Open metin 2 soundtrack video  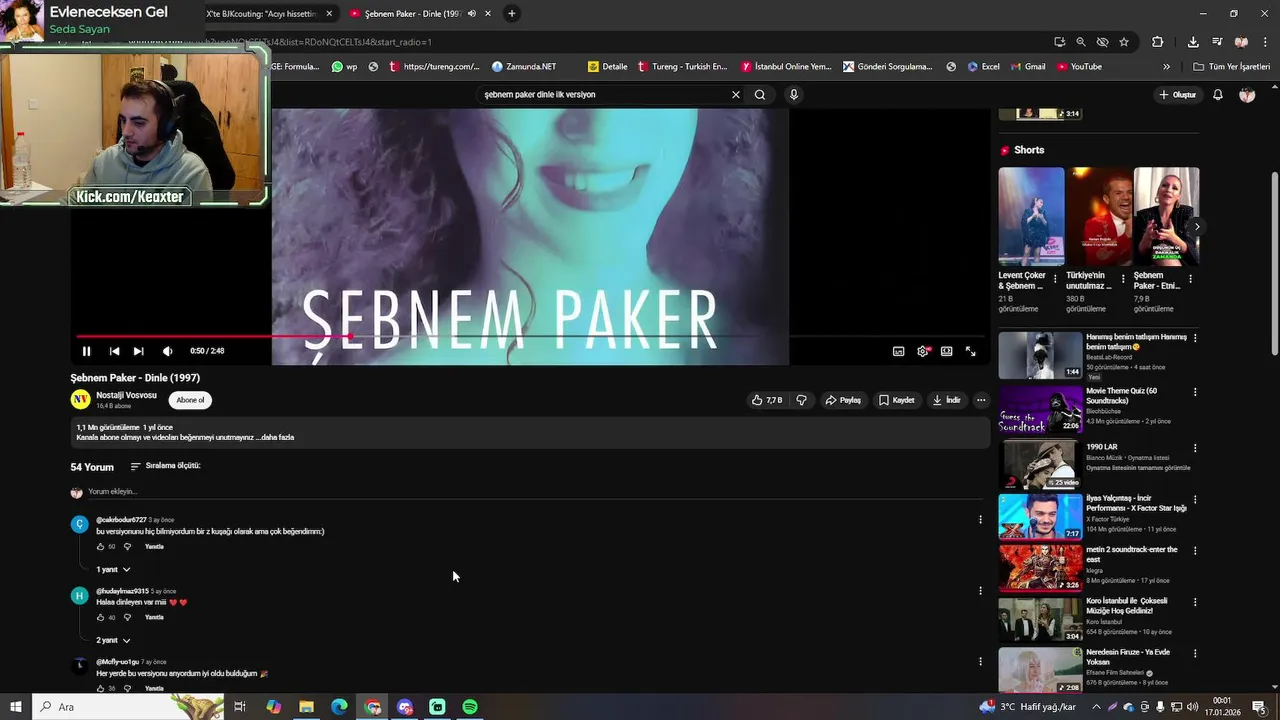coord(1040,568)
